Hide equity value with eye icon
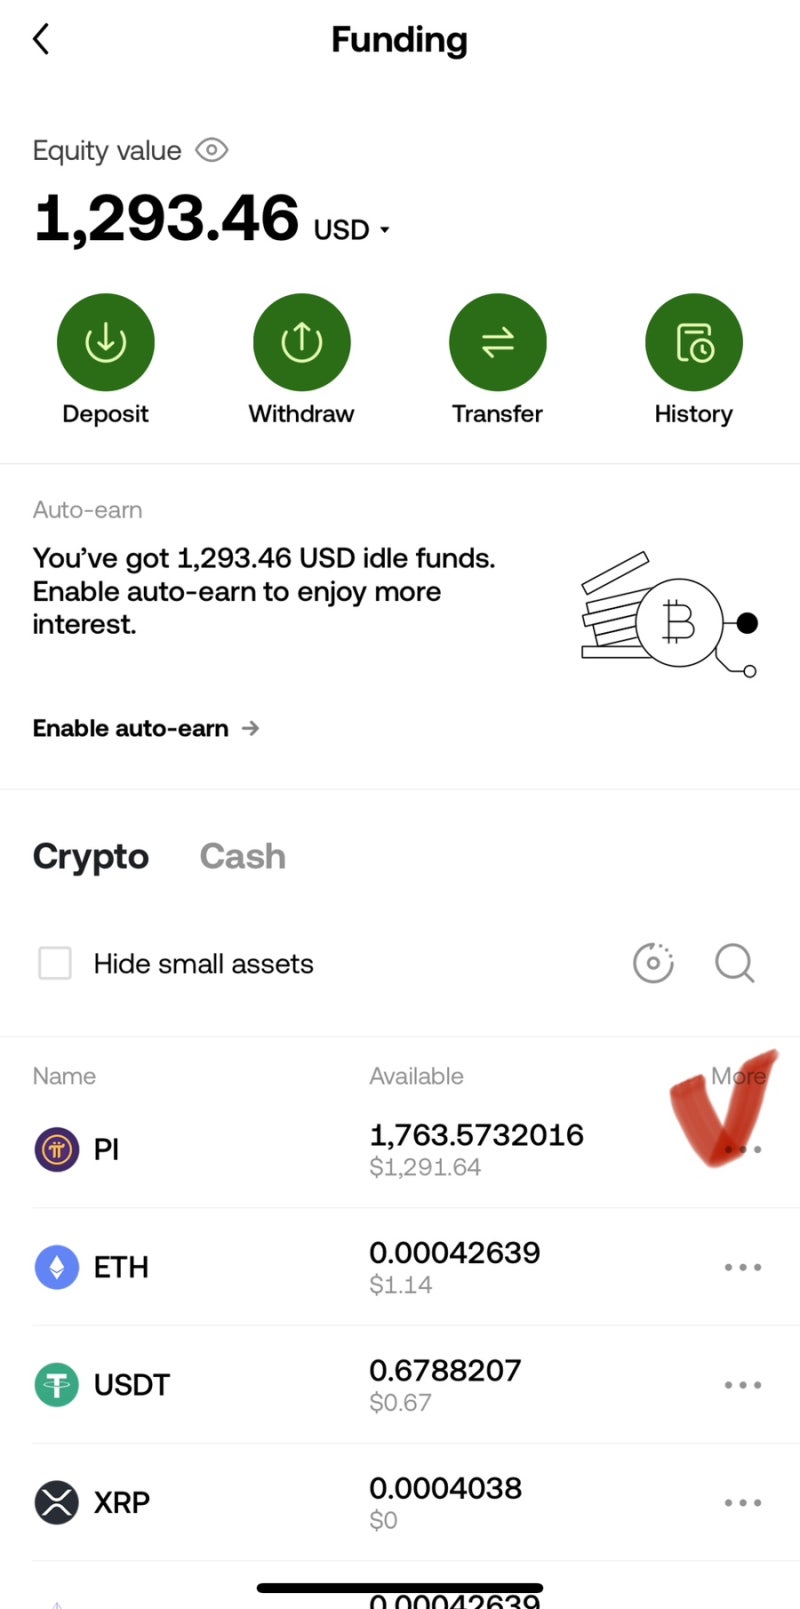Viewport: 800px width, 1609px height. (212, 150)
